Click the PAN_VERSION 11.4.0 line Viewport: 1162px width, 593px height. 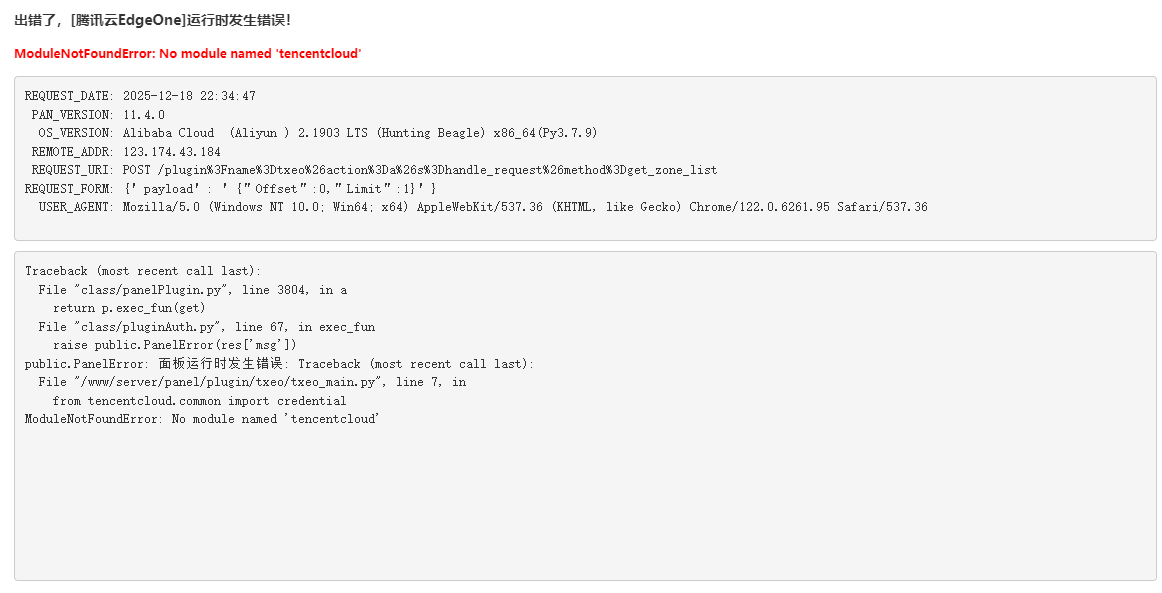98,115
